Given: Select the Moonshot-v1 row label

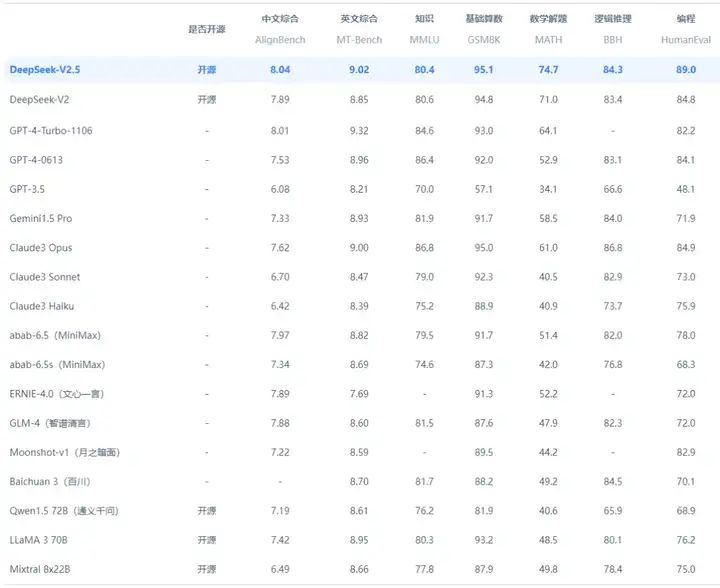Looking at the screenshot, I should point(64,453).
